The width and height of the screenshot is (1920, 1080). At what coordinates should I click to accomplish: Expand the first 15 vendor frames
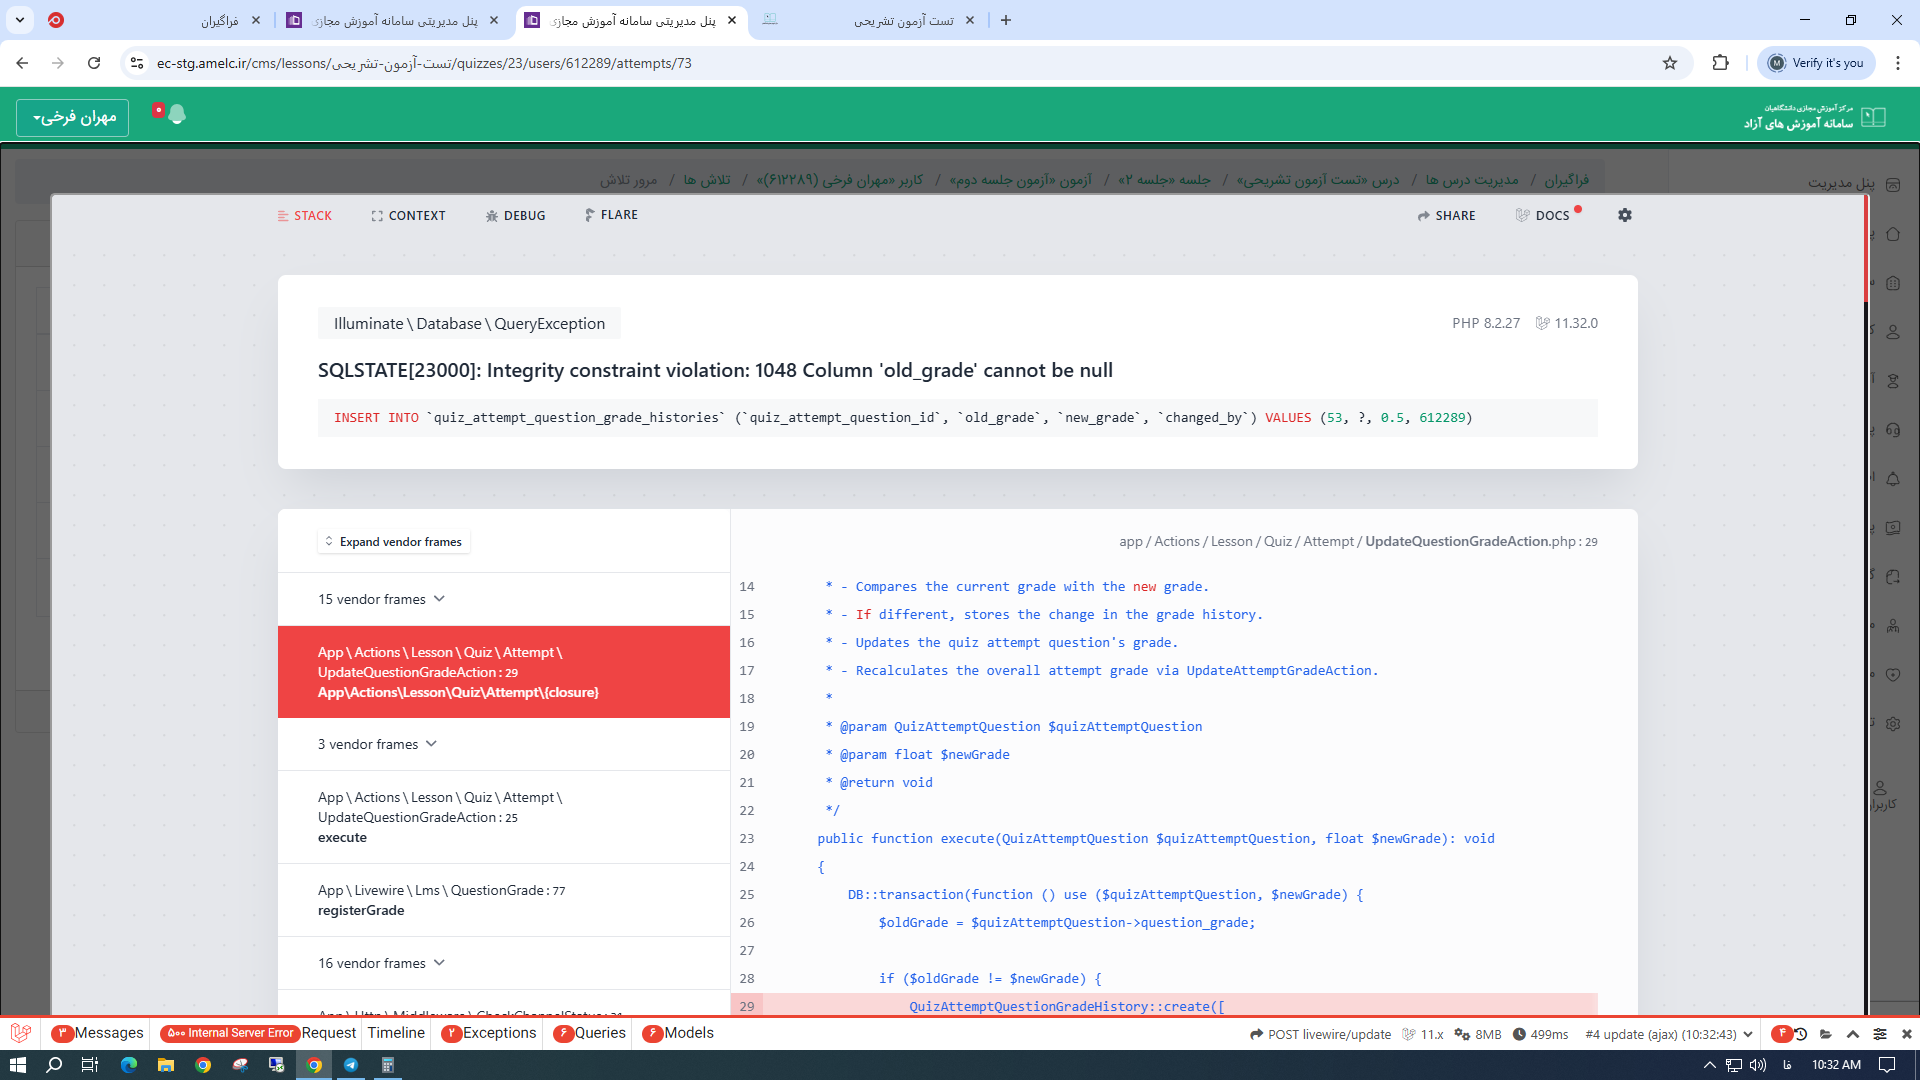click(381, 599)
